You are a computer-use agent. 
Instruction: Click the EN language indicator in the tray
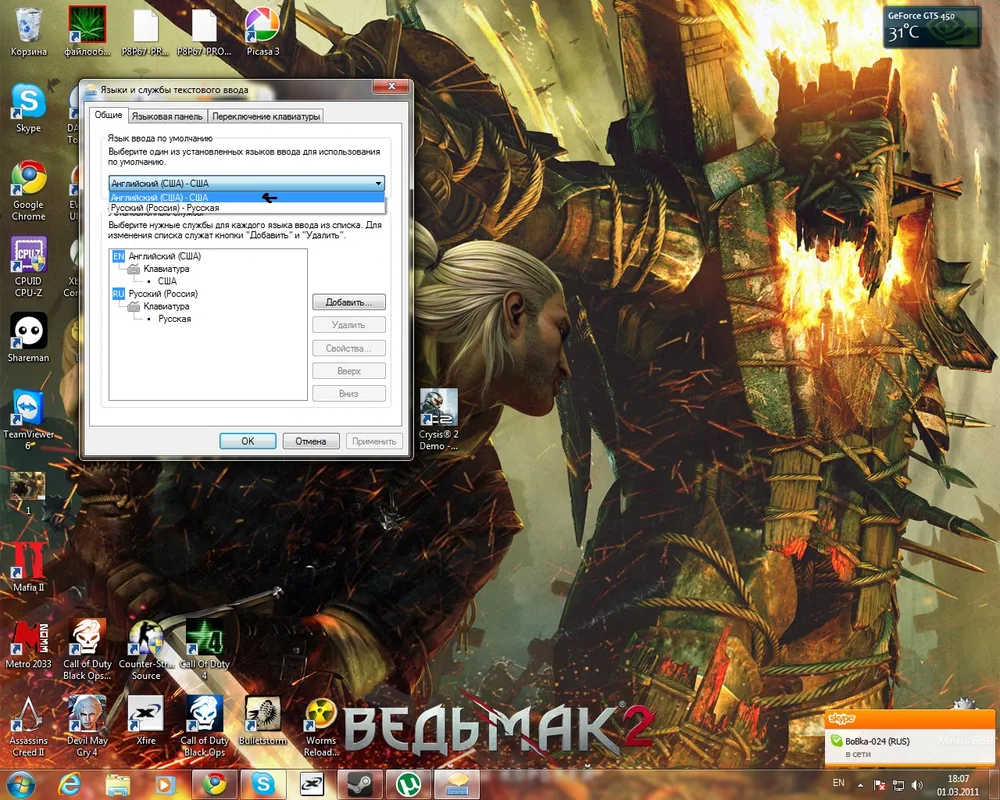click(x=838, y=781)
